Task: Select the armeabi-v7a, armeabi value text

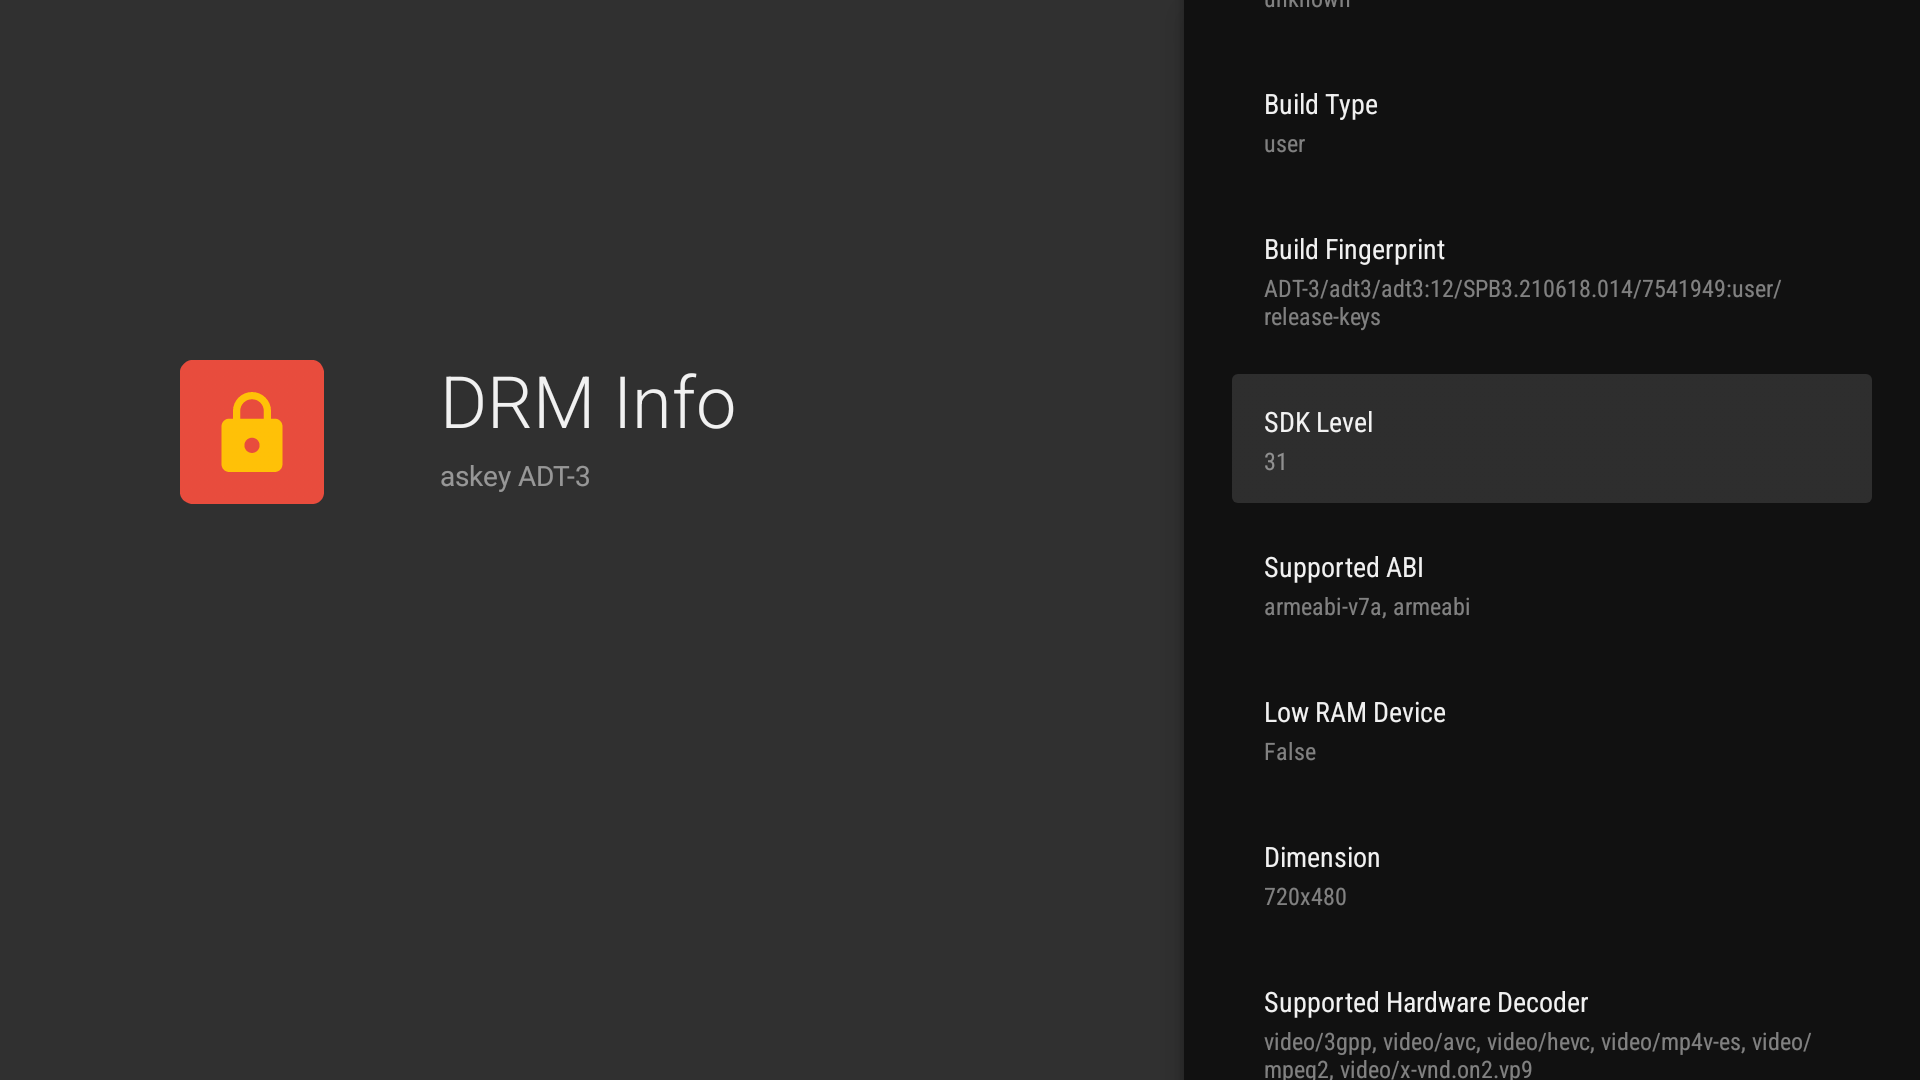Action: (1367, 606)
